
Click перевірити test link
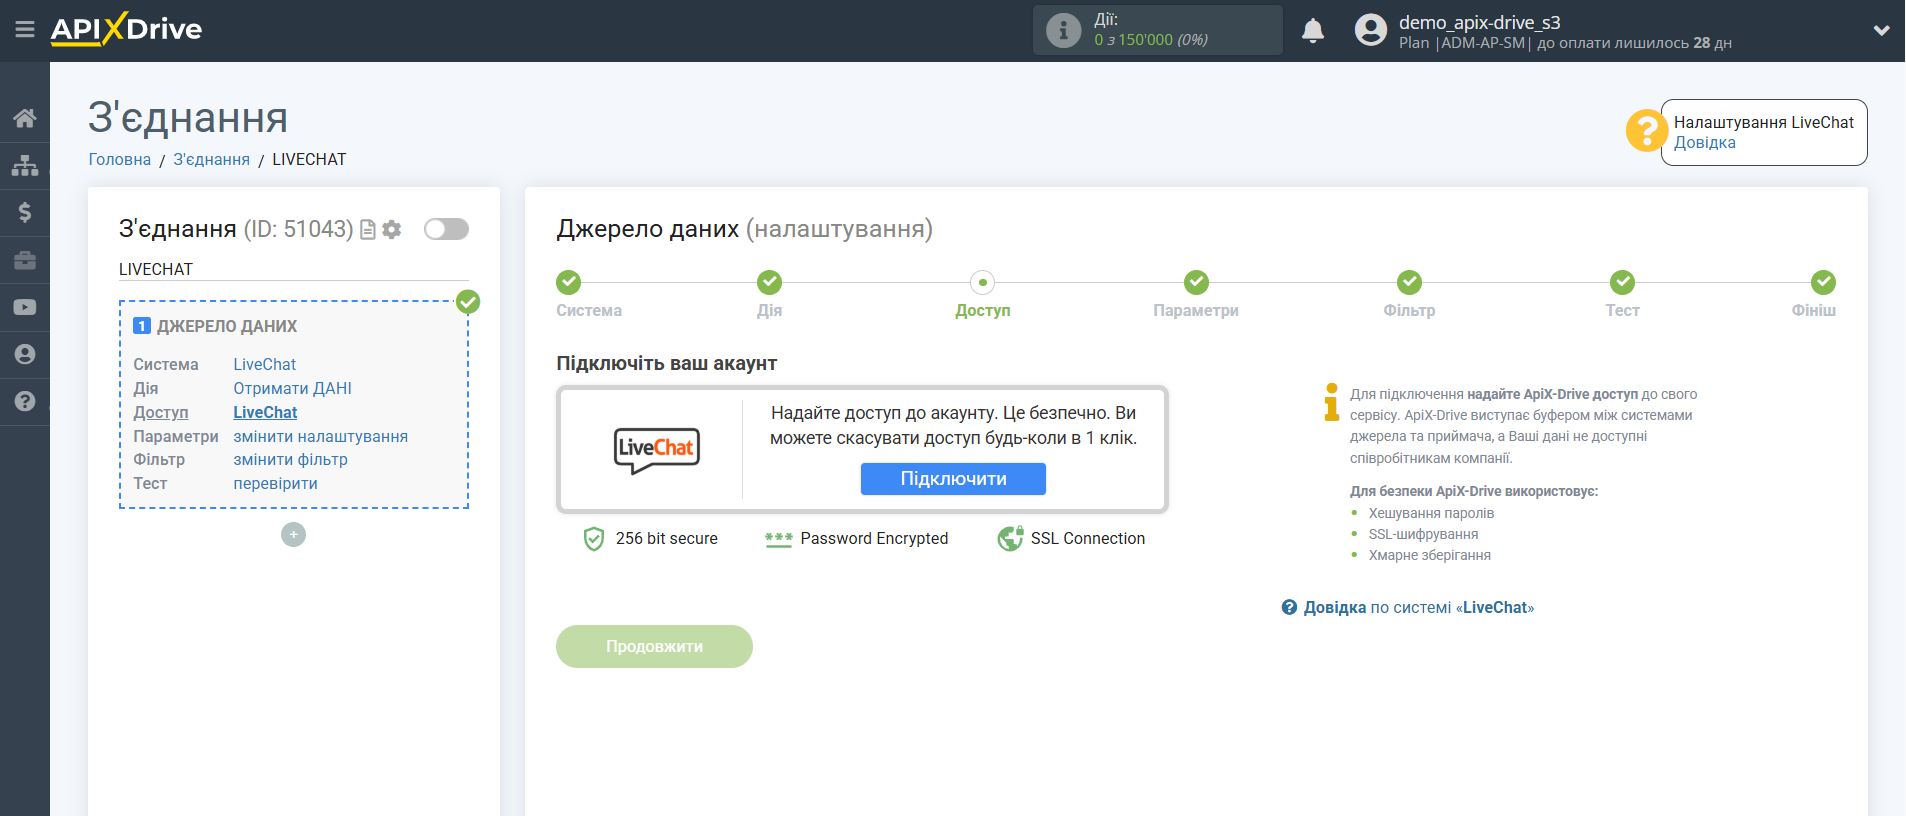click(275, 483)
